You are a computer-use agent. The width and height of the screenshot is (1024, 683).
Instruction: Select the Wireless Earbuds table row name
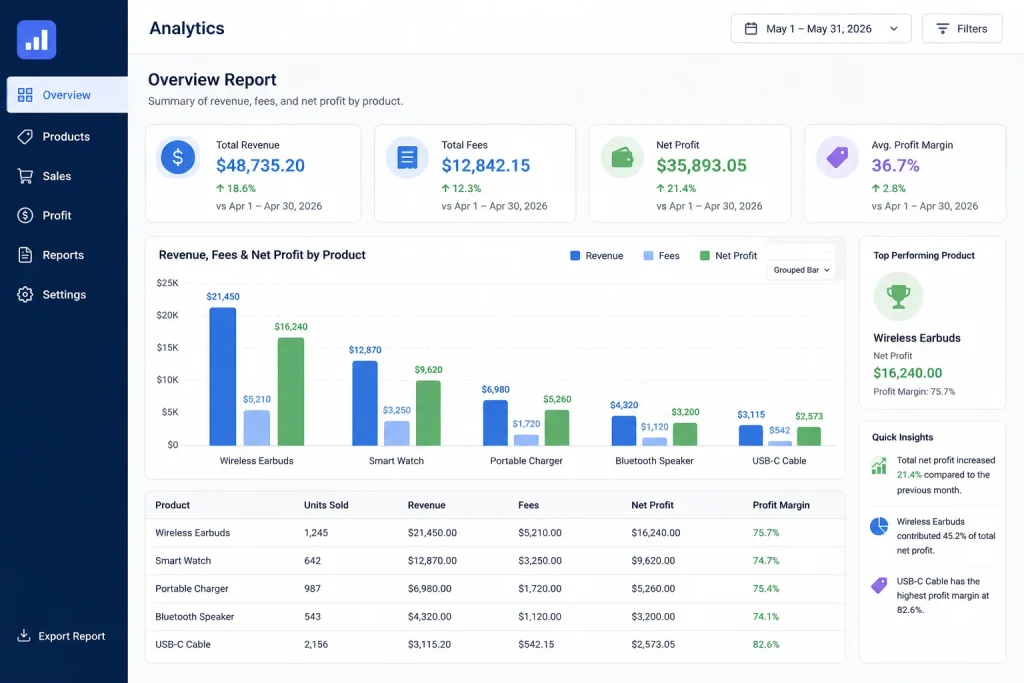coord(193,533)
